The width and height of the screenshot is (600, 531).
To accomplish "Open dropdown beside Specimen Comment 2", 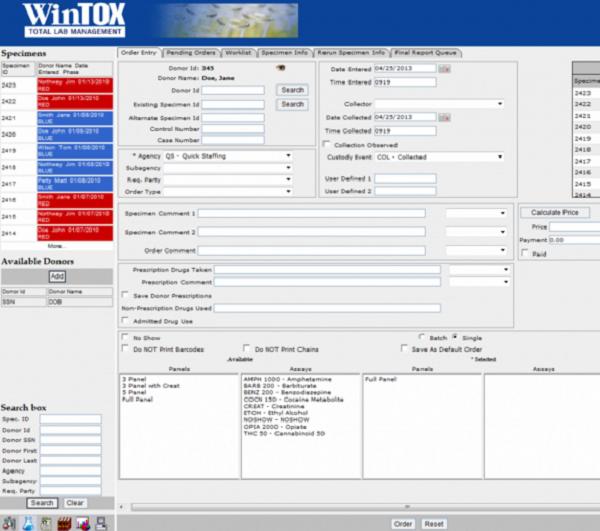I will coord(476,232).
